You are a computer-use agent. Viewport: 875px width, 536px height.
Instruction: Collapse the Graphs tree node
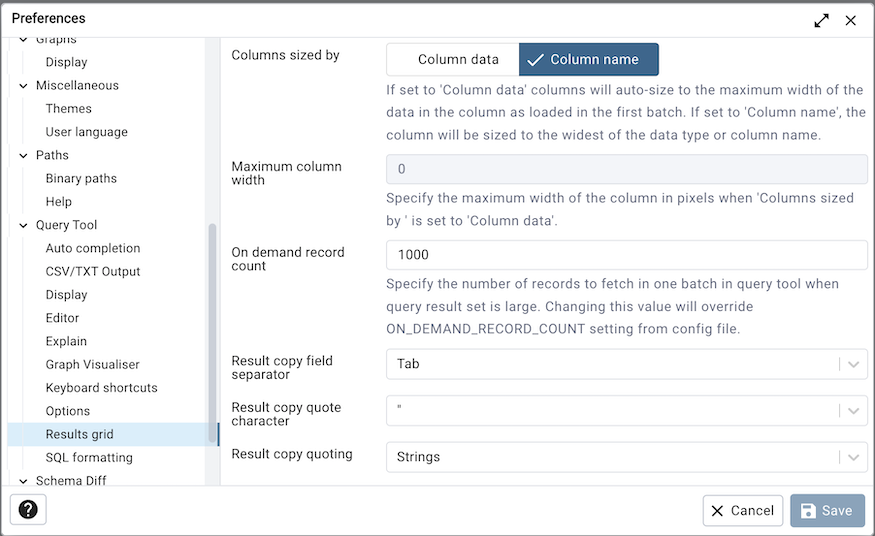(23, 40)
